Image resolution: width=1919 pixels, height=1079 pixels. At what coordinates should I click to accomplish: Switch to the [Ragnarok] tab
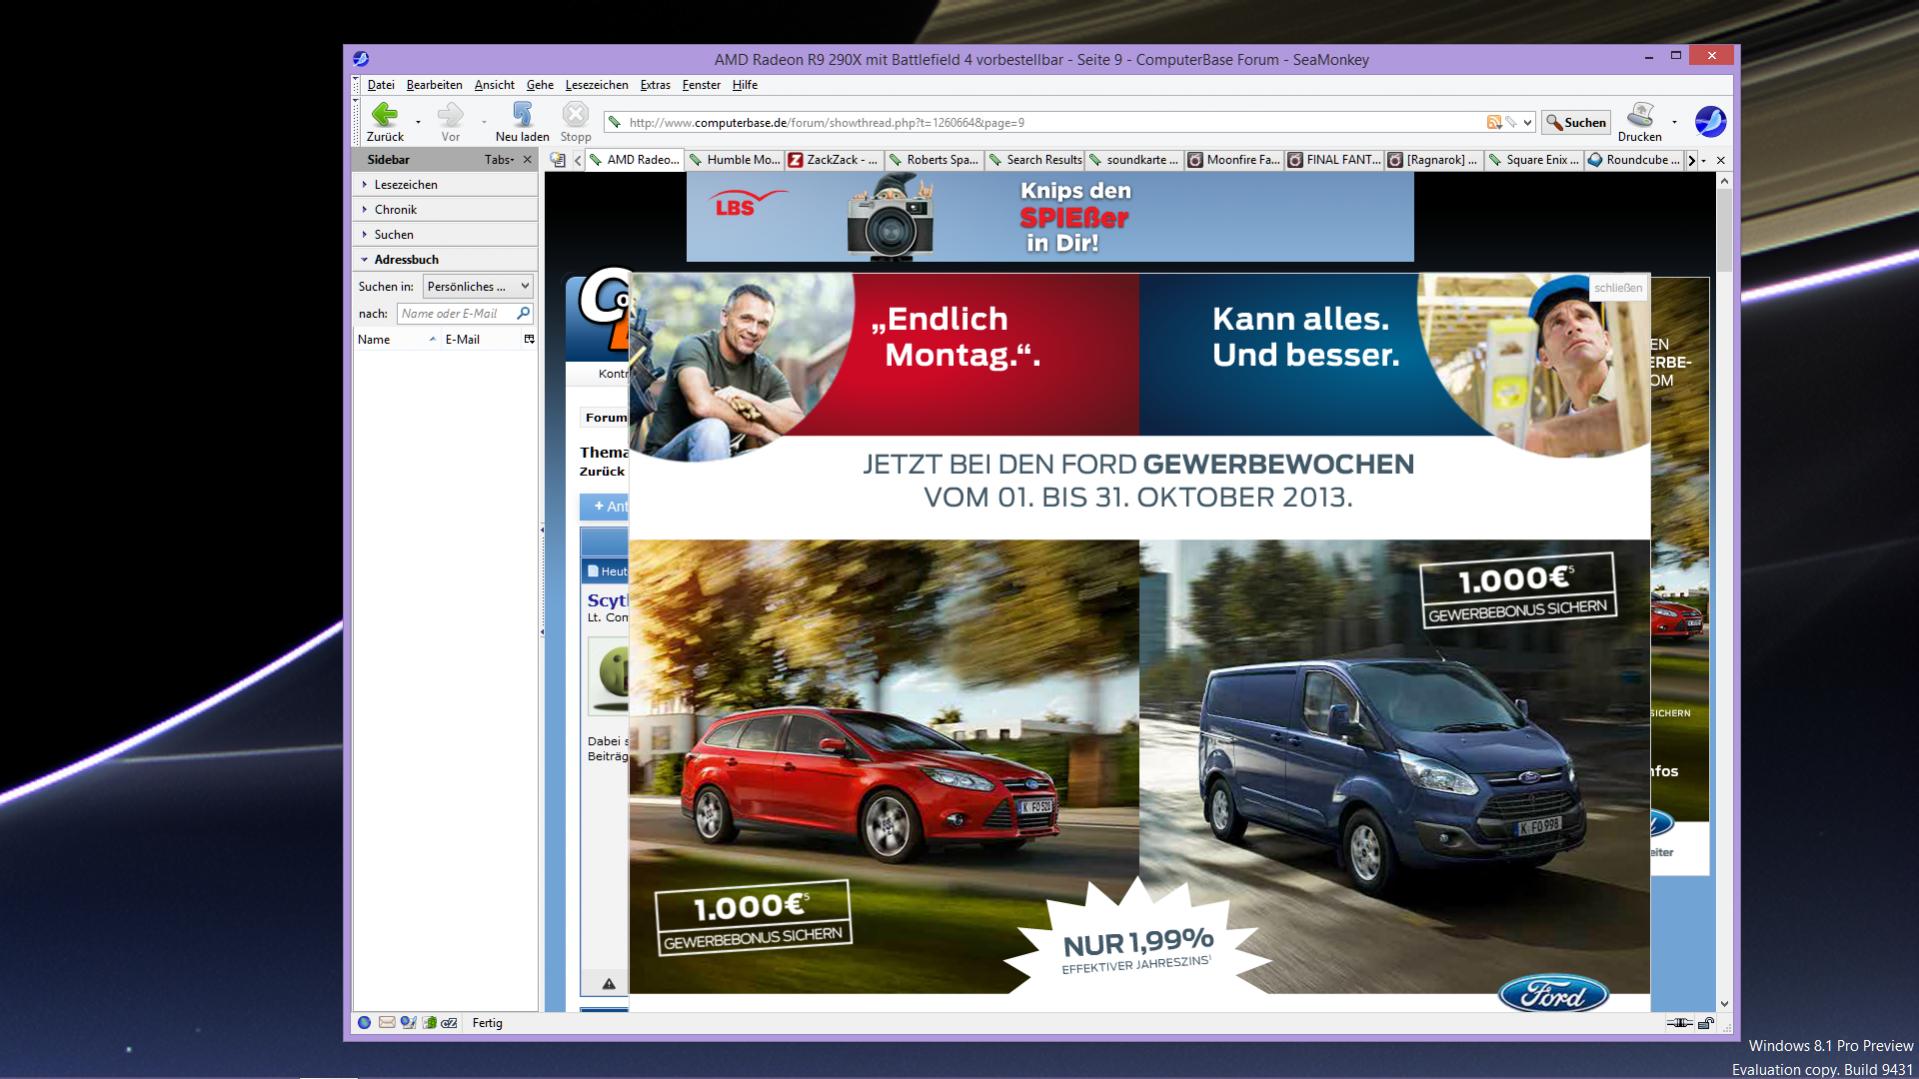click(1434, 160)
